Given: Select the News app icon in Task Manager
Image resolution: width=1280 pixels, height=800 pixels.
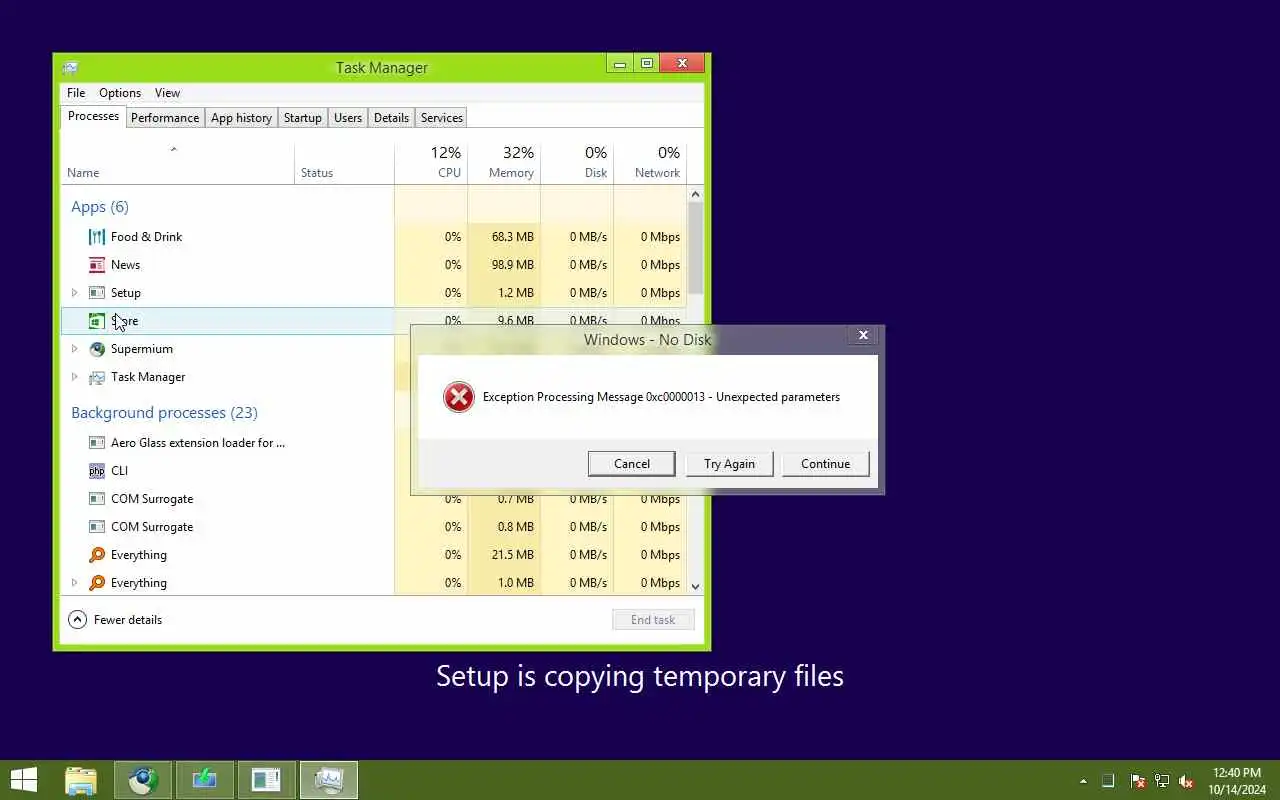Looking at the screenshot, I should tap(97, 265).
